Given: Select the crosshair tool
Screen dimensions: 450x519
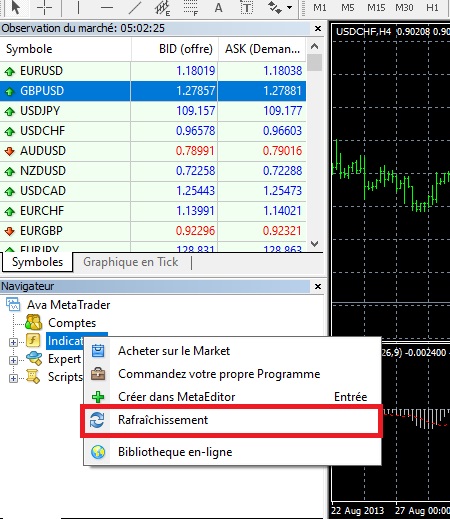Looking at the screenshot, I should [44, 7].
